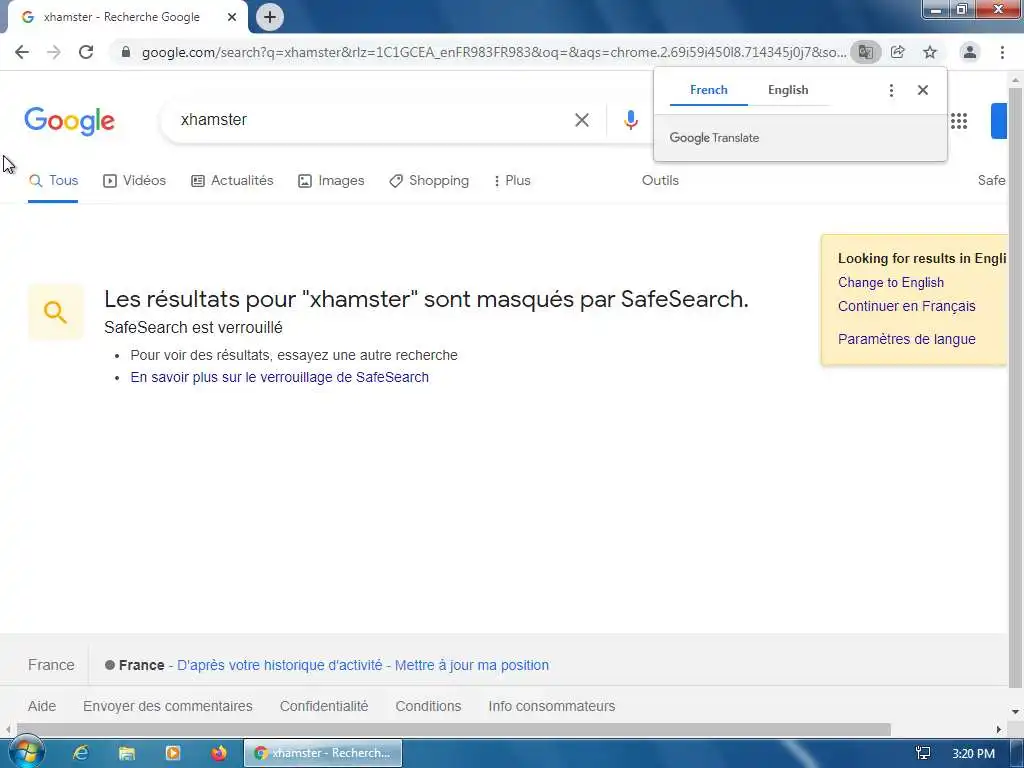The height and width of the screenshot is (768, 1024).
Task: Close the Google Translate popup
Action: pos(923,90)
